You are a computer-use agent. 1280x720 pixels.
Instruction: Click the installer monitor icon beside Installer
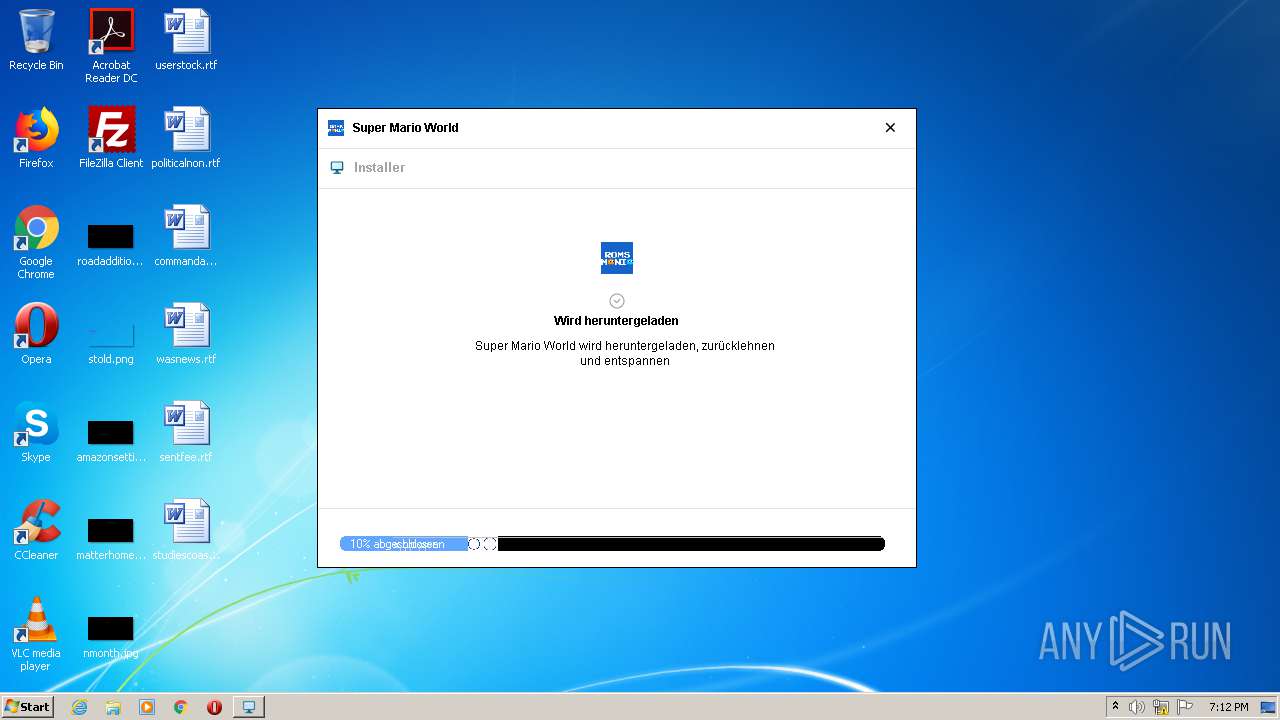click(x=337, y=168)
